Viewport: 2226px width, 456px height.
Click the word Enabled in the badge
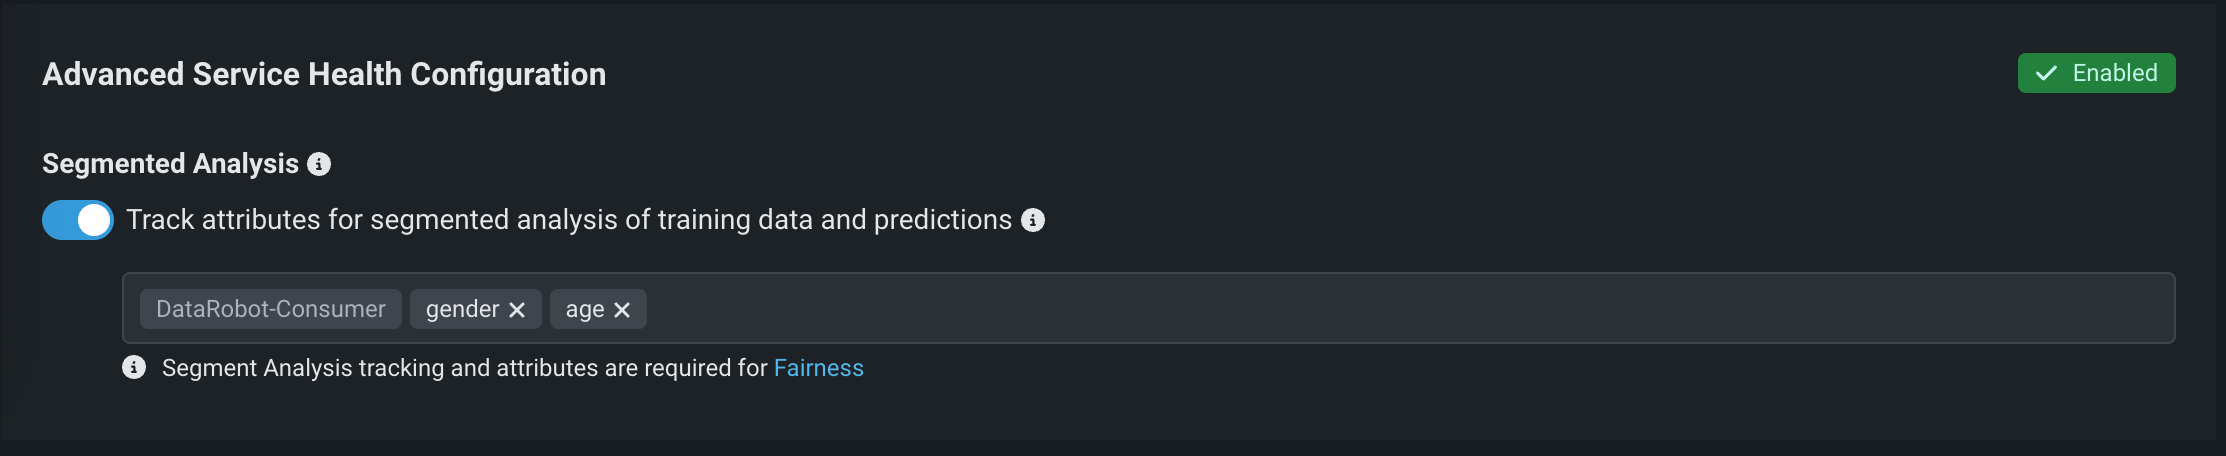pyautogui.click(x=2115, y=73)
